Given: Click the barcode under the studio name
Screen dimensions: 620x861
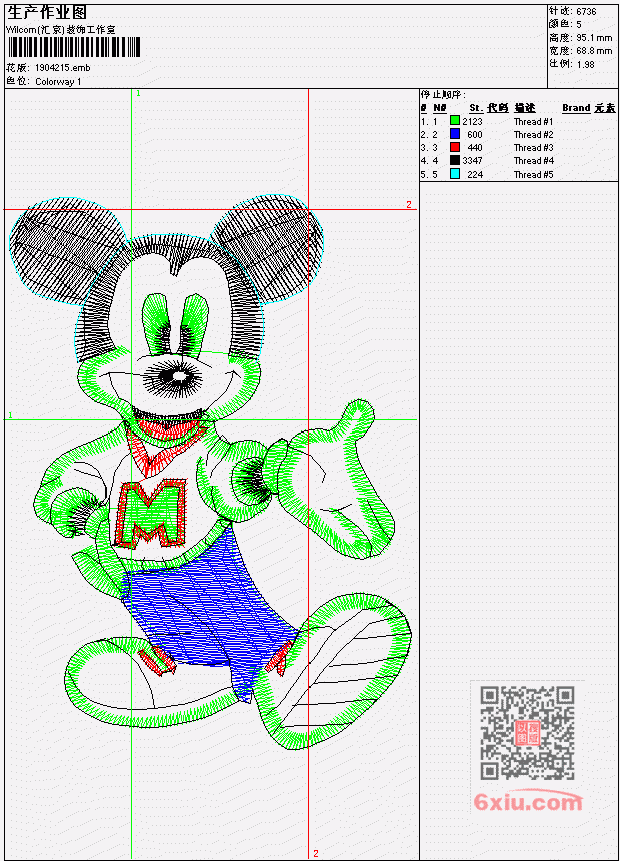Looking at the screenshot, I should [74, 47].
